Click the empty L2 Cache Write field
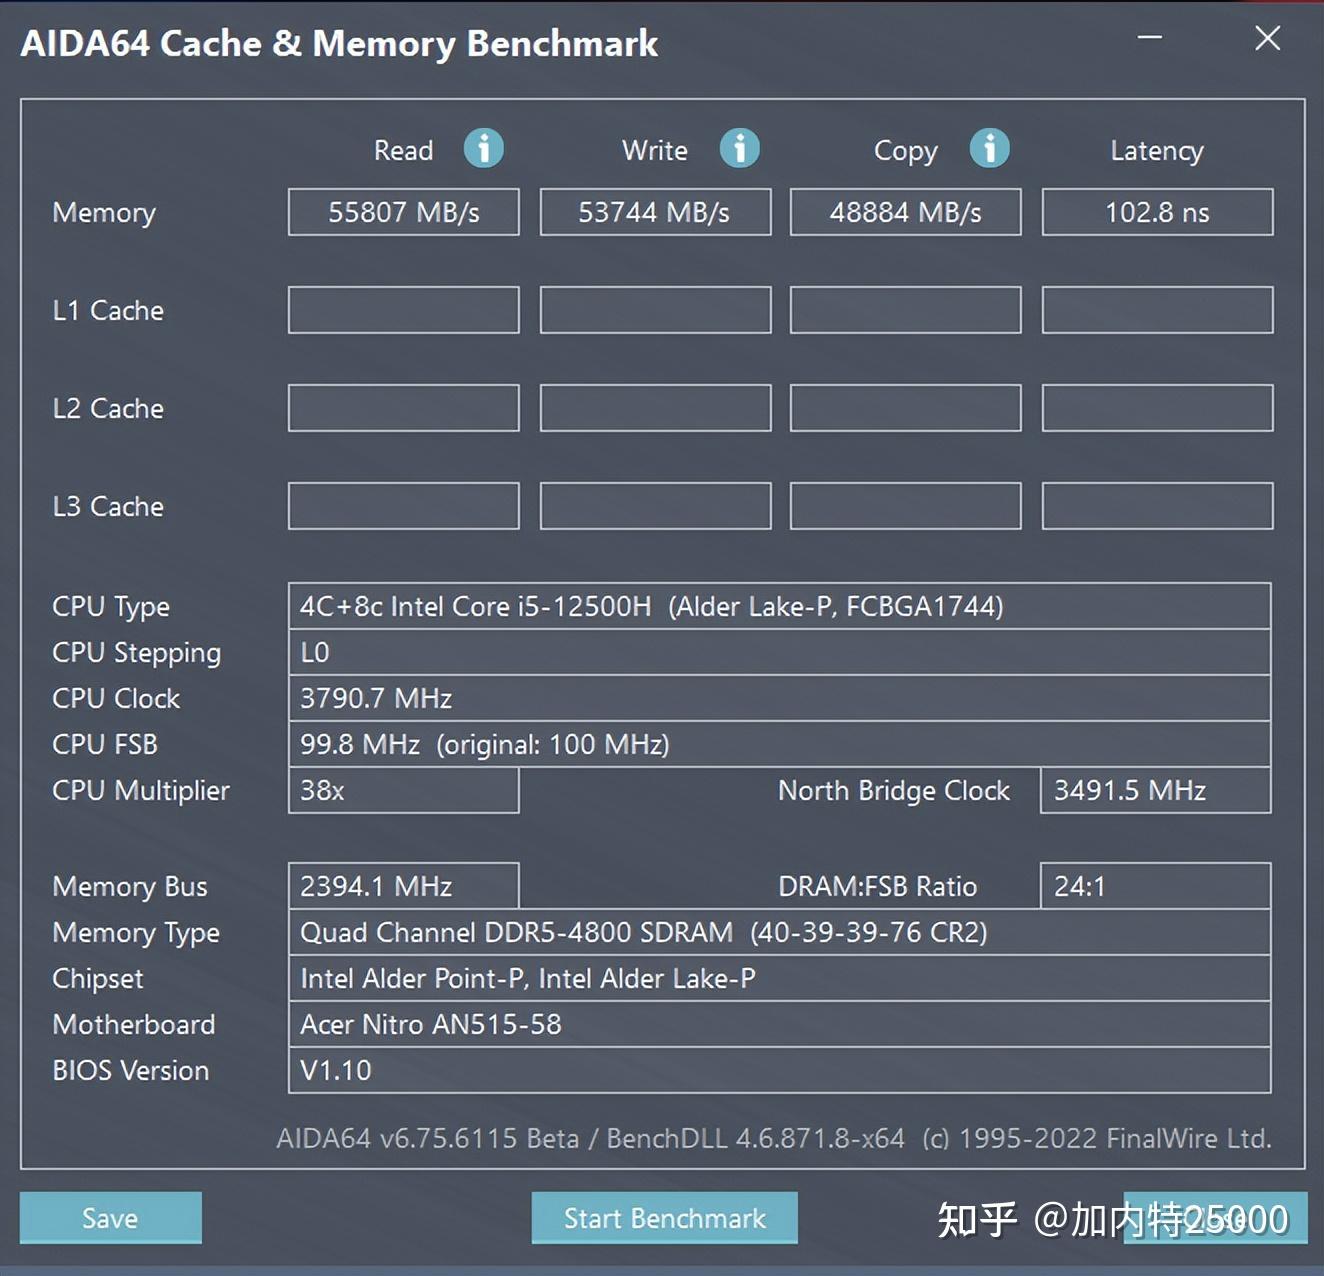 pyautogui.click(x=655, y=408)
